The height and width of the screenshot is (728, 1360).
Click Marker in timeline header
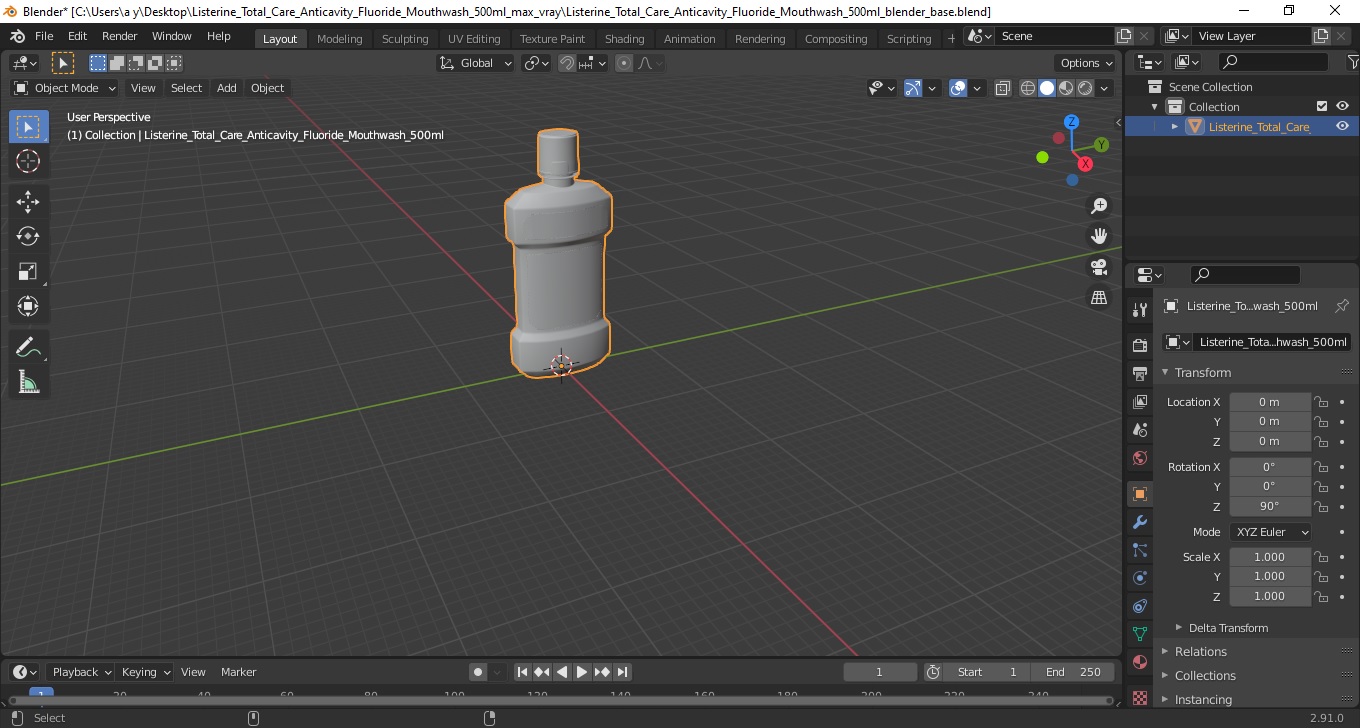coord(238,672)
